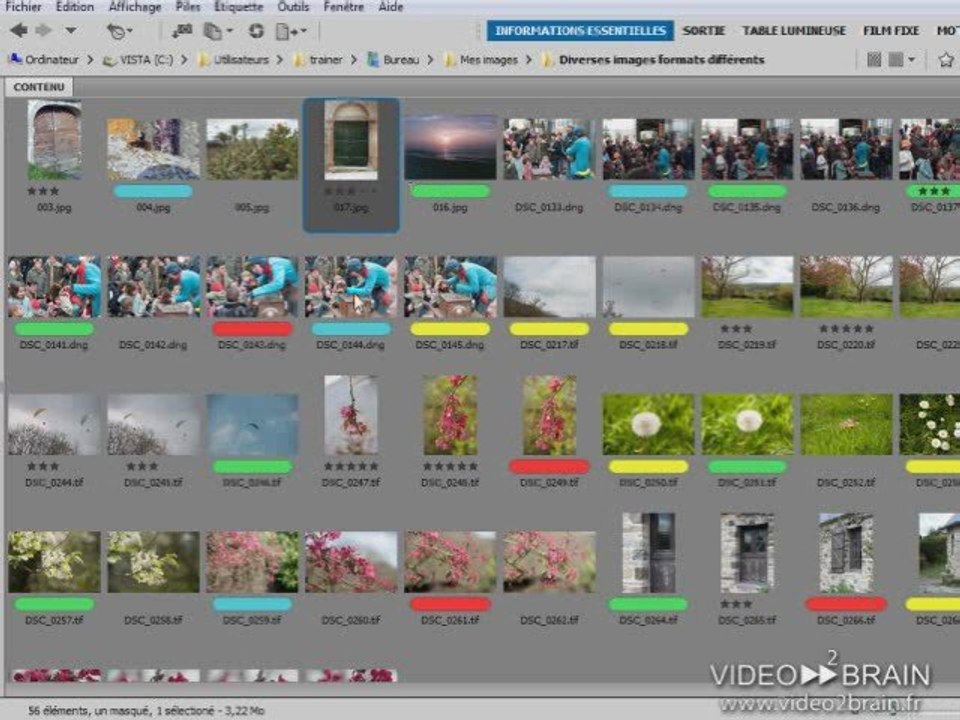Click the cyan label of 004.jpg
Image resolution: width=960 pixels, height=720 pixels.
(x=153, y=191)
